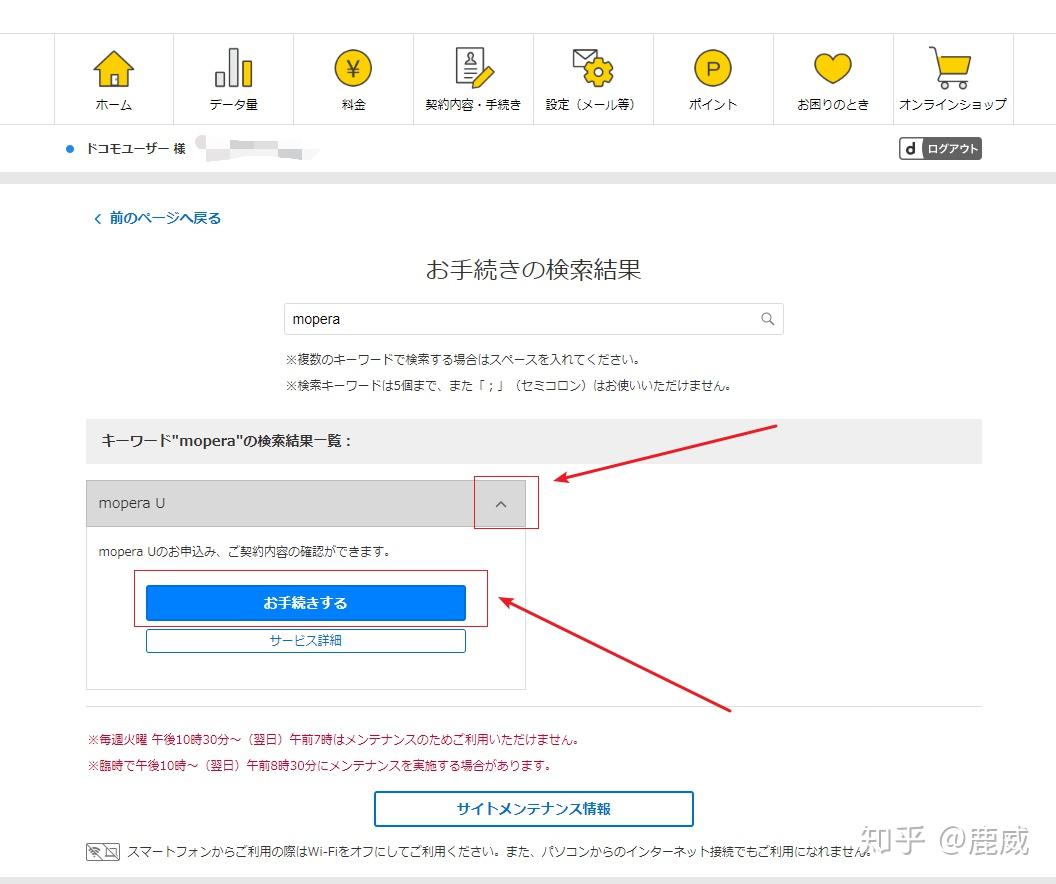Open the お困りのとき help icon
The image size is (1056, 884).
coord(832,78)
